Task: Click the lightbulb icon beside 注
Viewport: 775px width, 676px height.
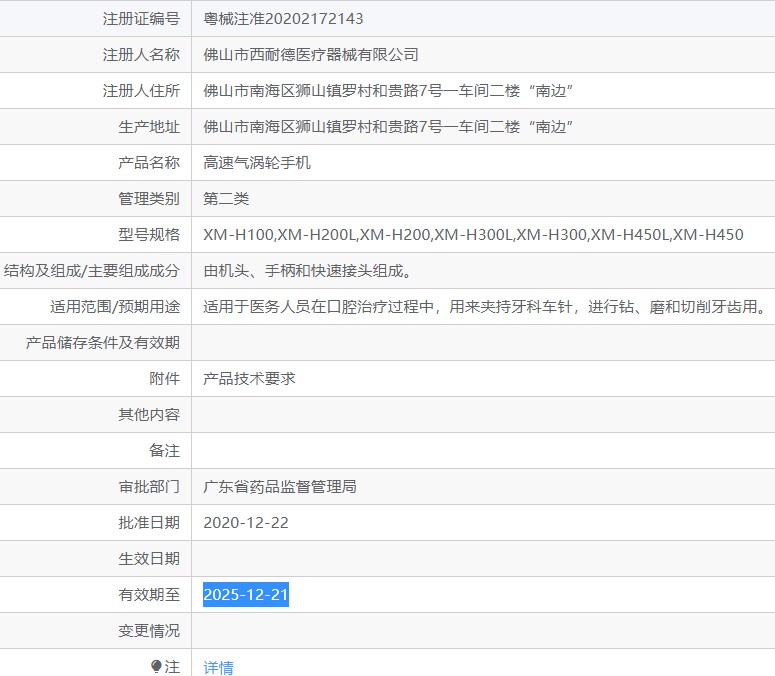Action: pos(156,667)
